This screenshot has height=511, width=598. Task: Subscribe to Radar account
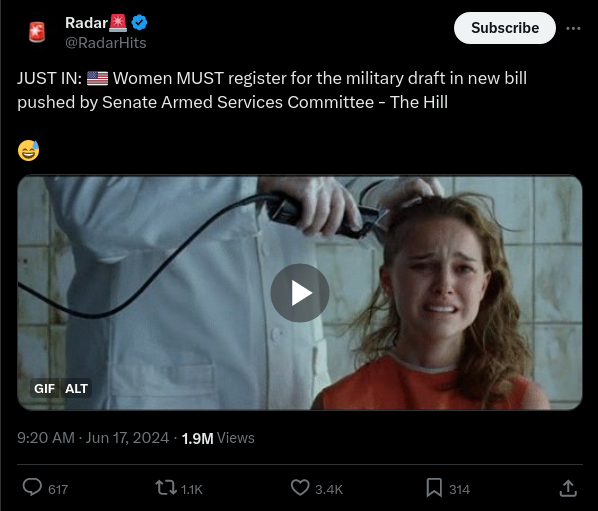click(505, 28)
